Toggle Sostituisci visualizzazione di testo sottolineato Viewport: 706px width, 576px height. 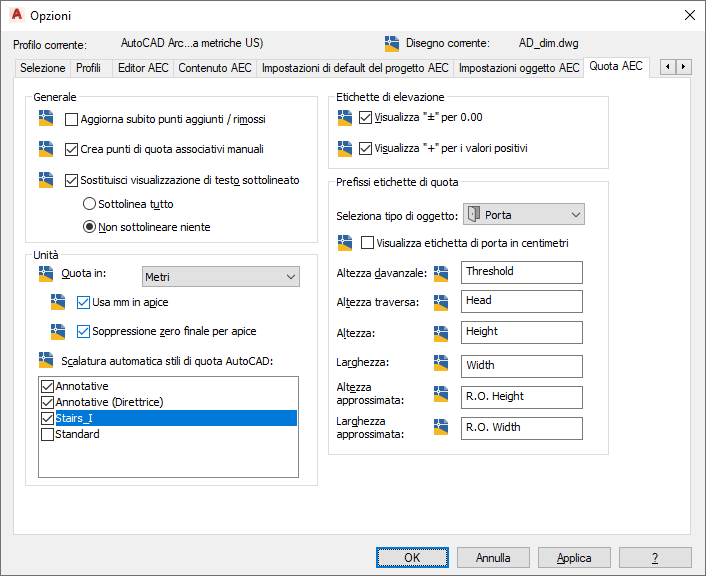(x=71, y=181)
